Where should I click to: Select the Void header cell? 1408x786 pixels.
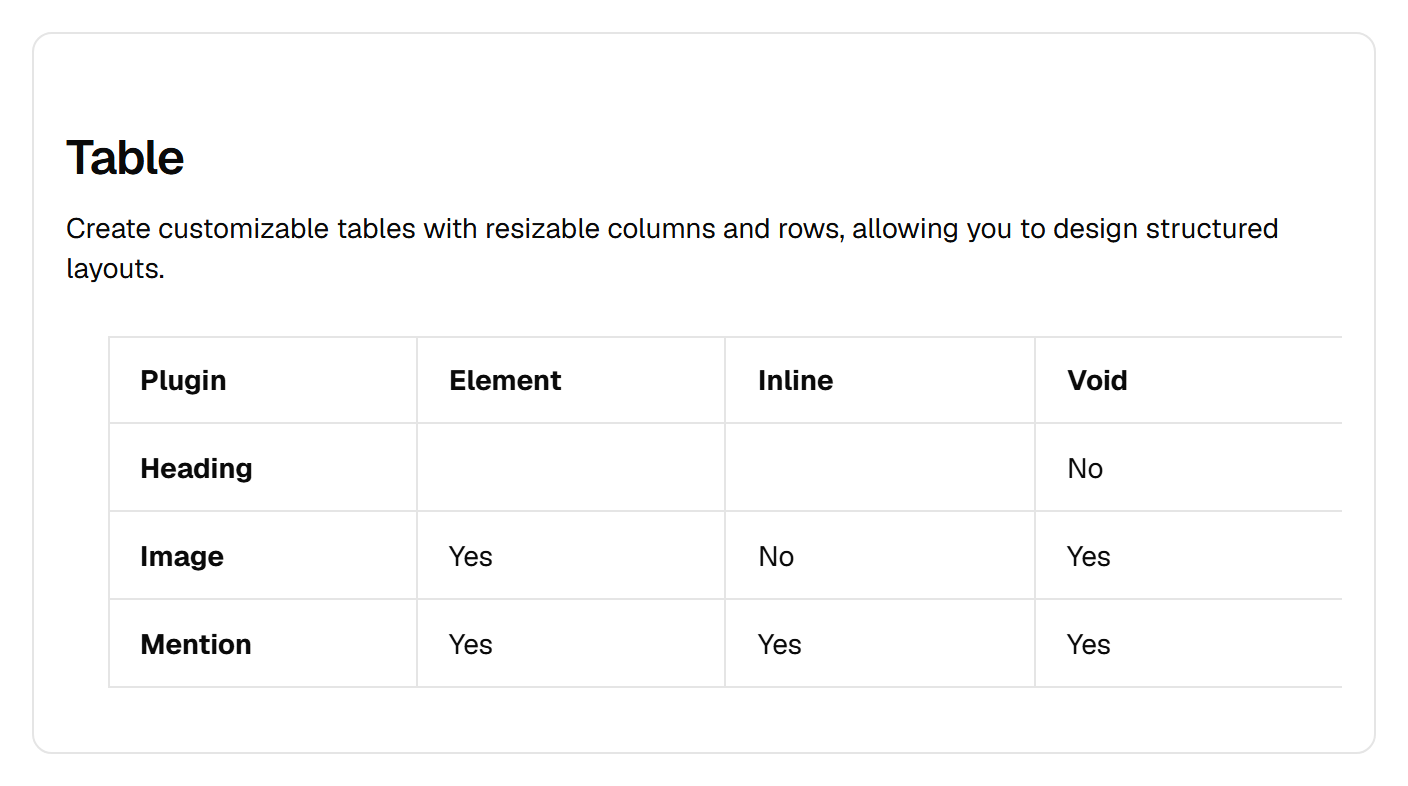tap(1188, 380)
